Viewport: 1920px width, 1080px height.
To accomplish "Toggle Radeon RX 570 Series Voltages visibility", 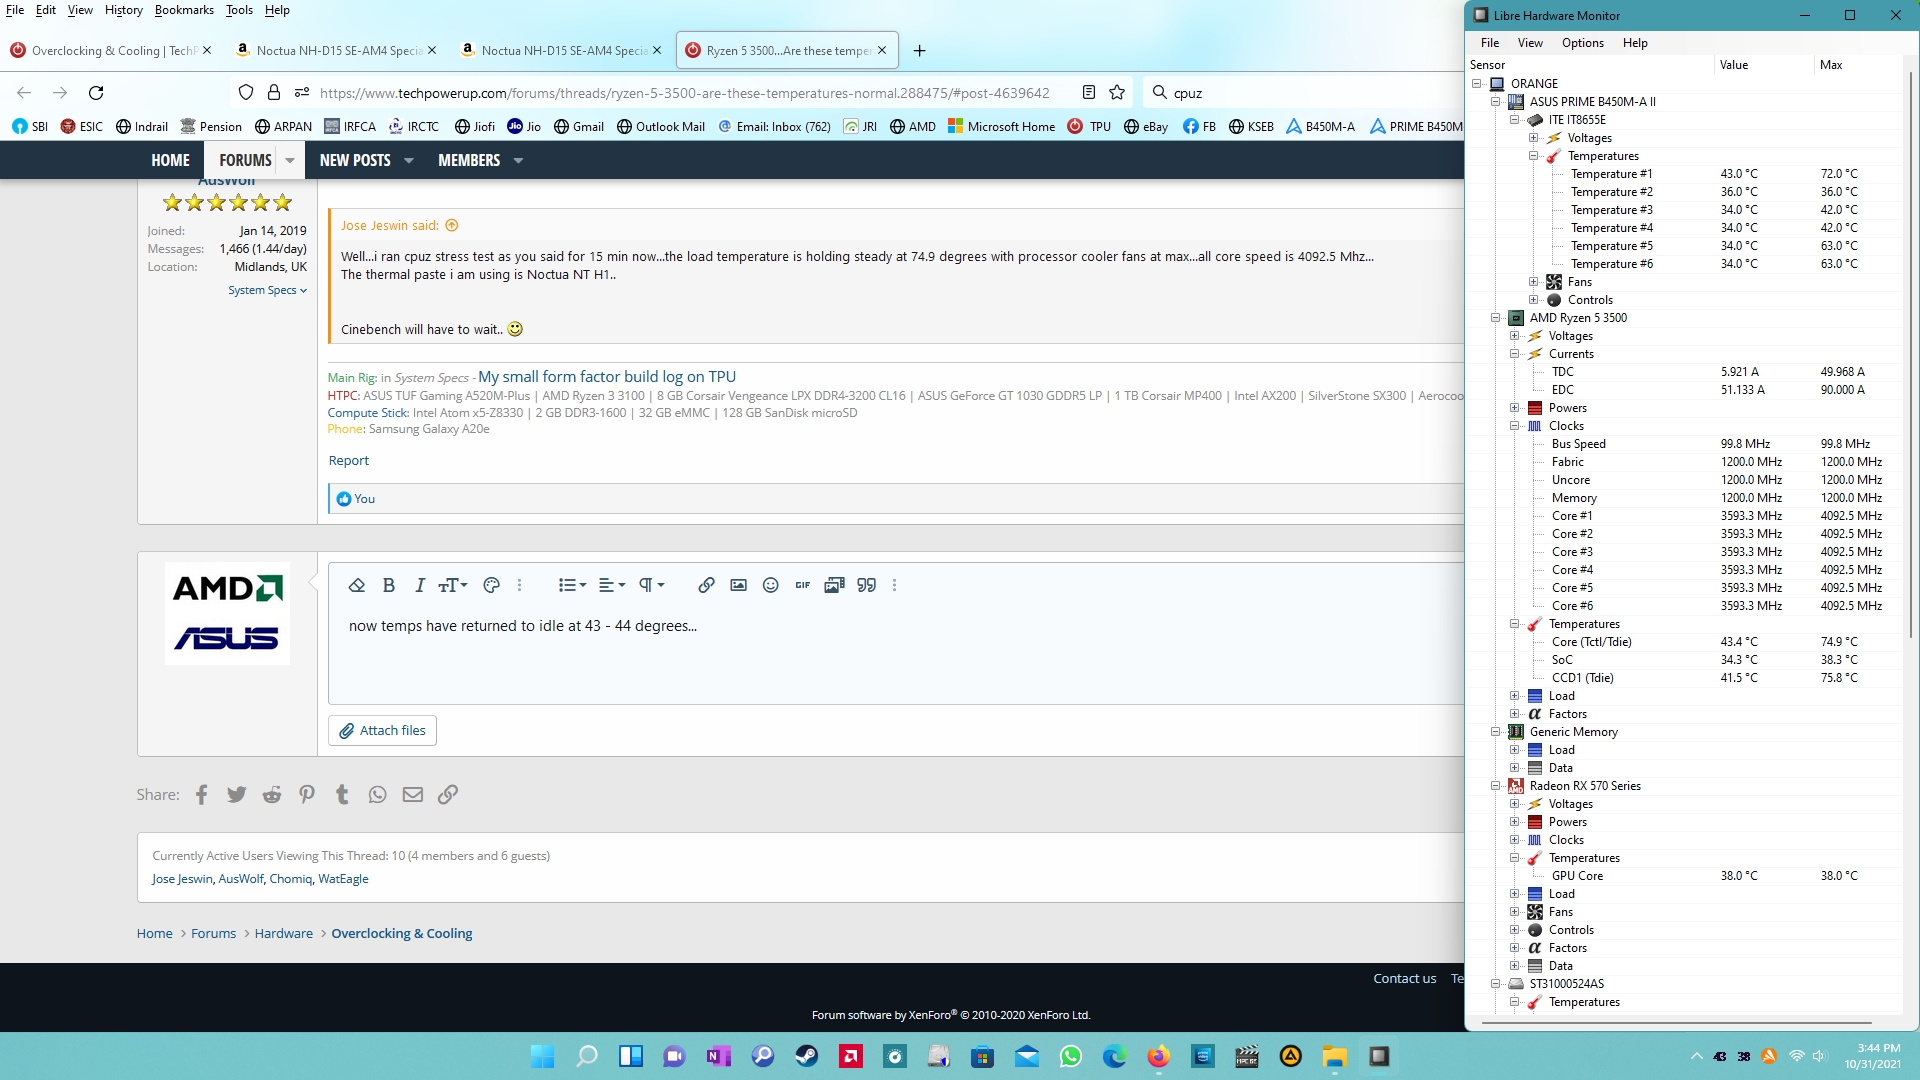I will pos(1513,803).
